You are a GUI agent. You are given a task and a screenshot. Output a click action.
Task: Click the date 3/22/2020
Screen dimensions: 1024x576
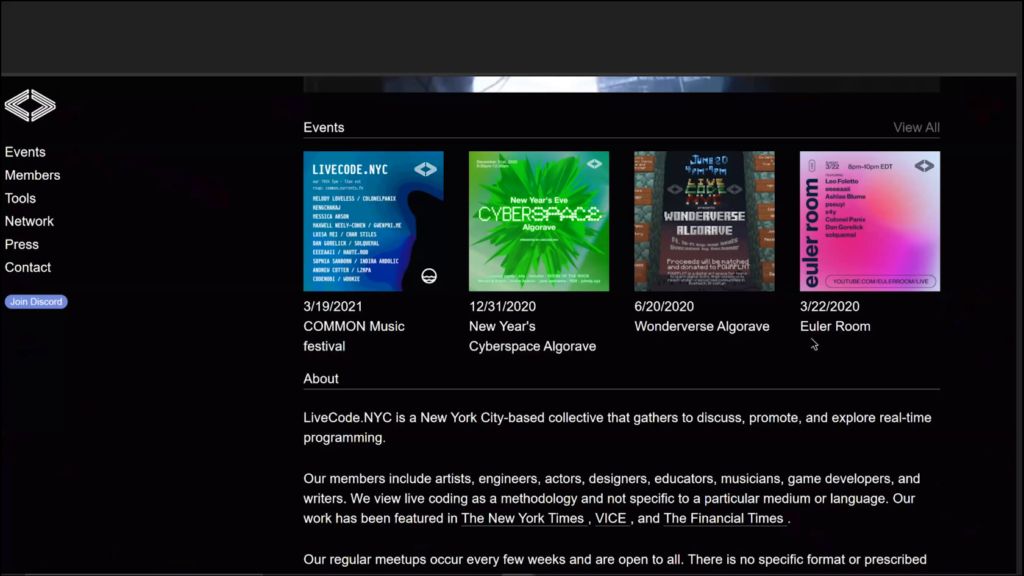click(829, 306)
